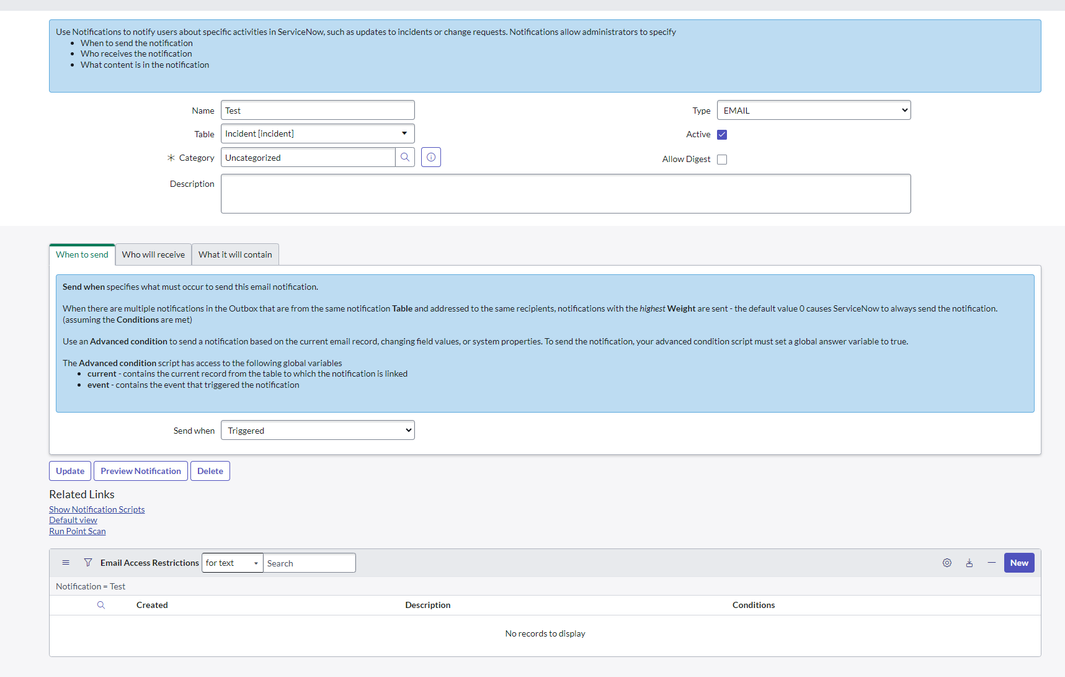
Task: Click the Delete button
Action: [x=210, y=471]
